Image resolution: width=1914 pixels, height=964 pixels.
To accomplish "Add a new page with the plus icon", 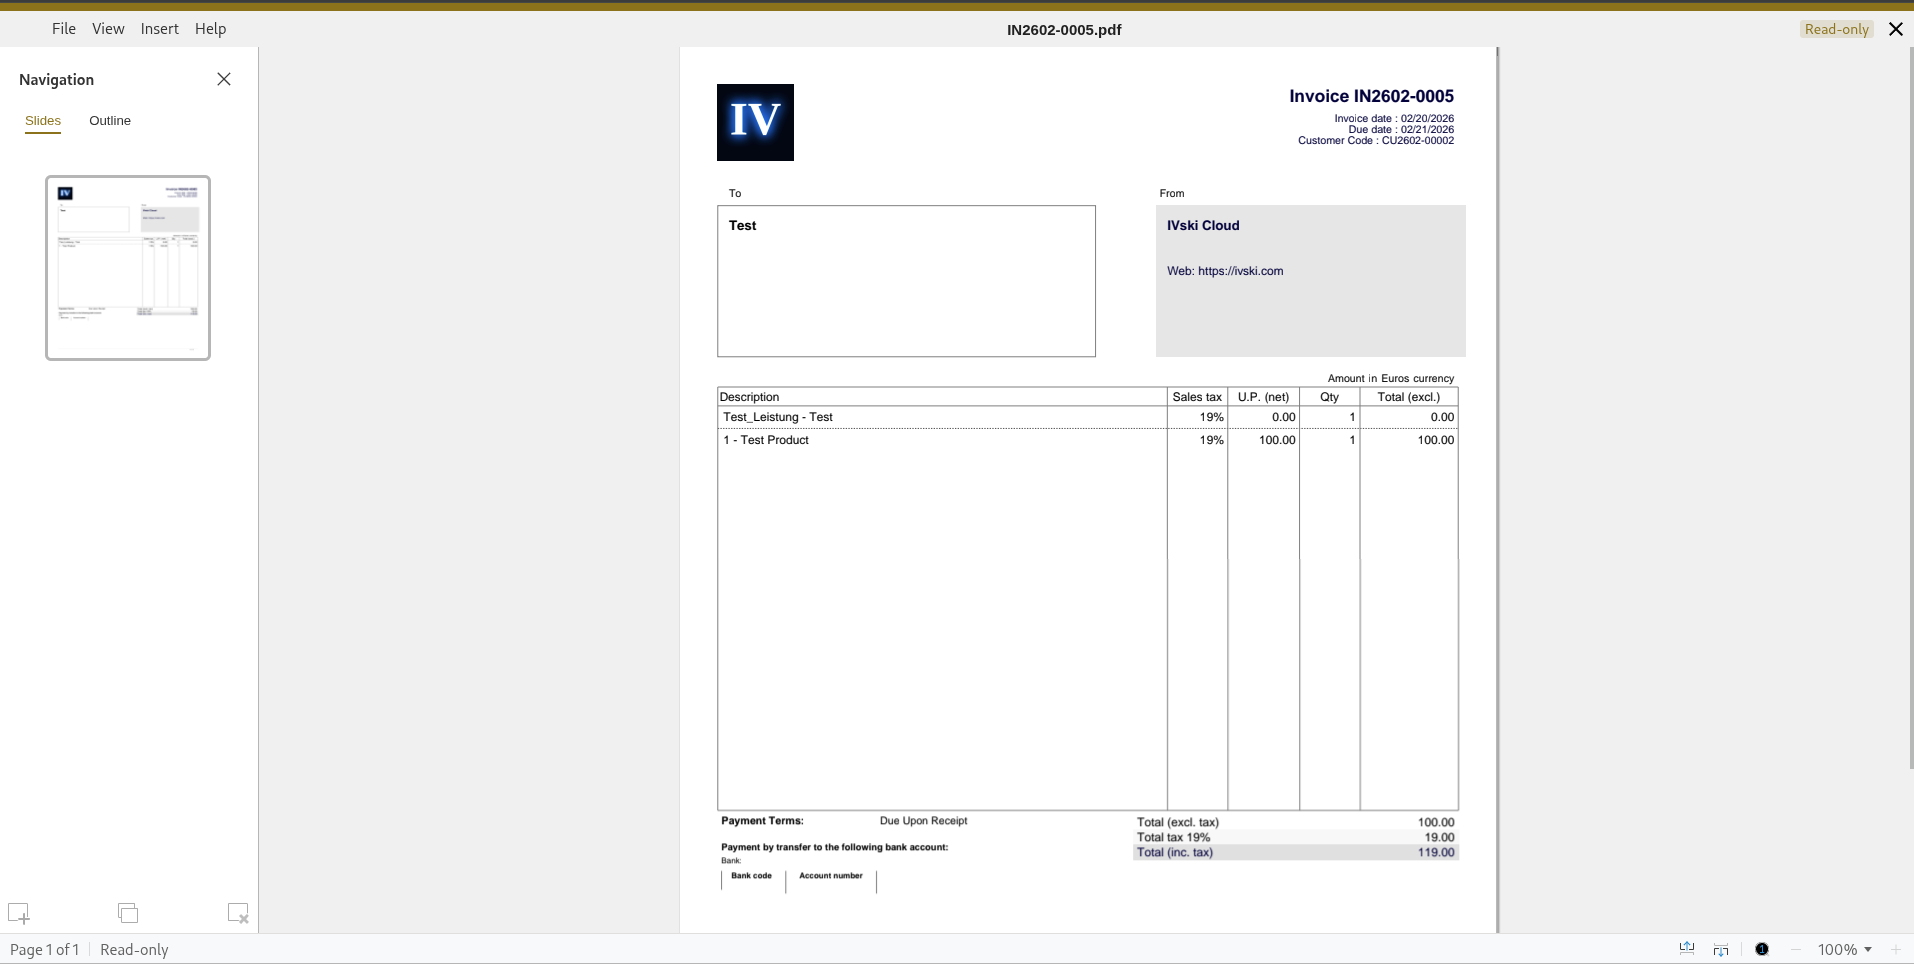I will (19, 913).
